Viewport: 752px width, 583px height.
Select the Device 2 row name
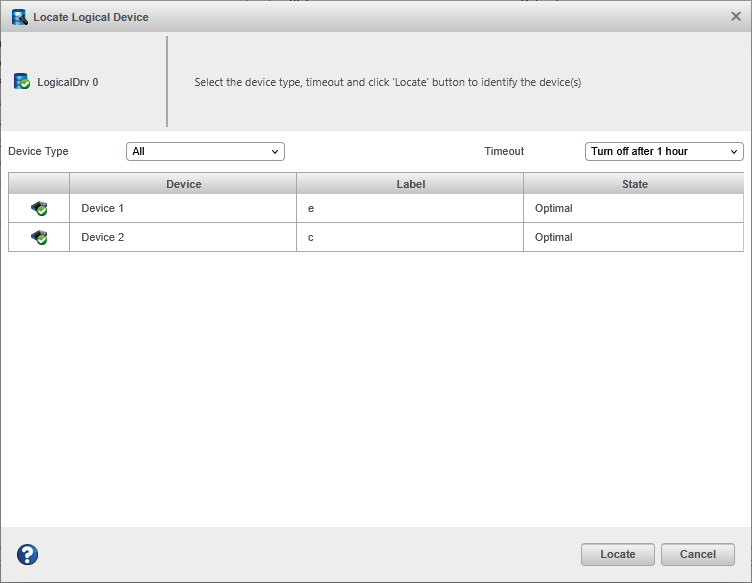(102, 238)
